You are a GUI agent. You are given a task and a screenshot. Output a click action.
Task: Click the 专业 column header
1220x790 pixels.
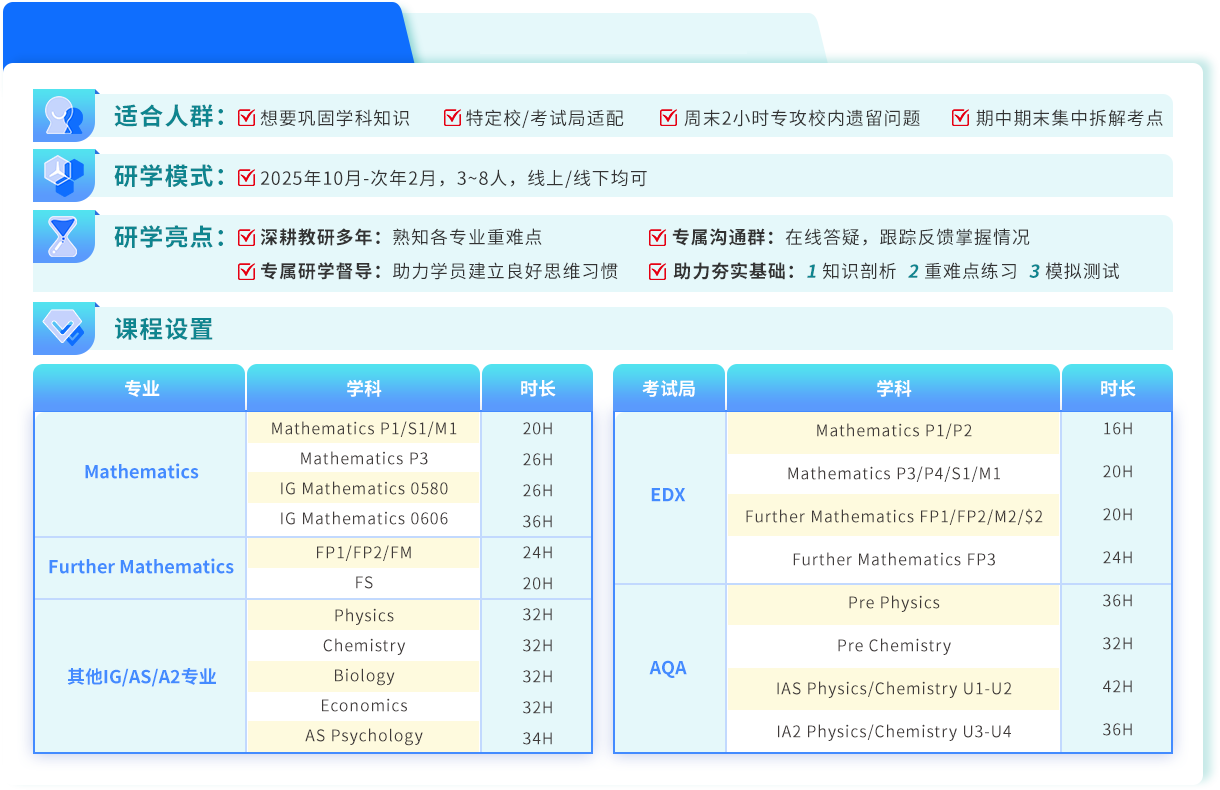point(141,389)
